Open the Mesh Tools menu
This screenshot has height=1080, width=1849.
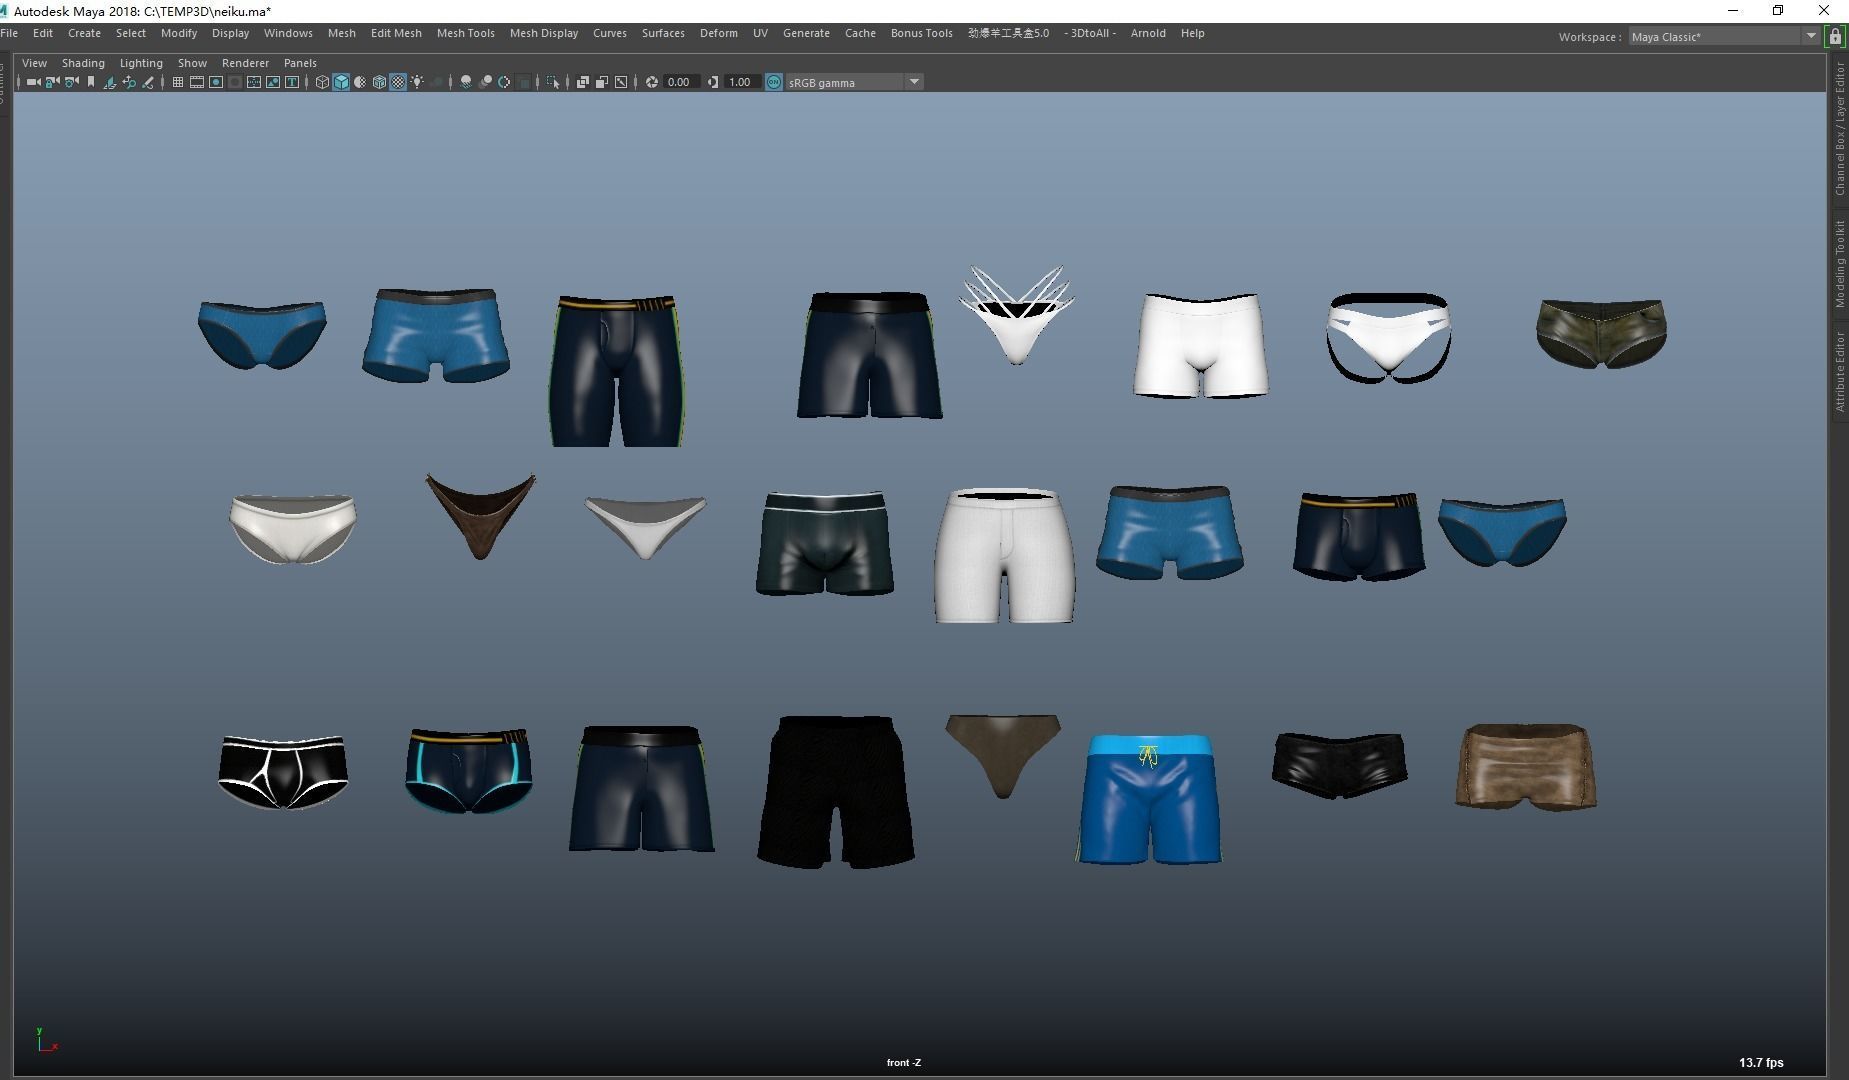(x=465, y=33)
